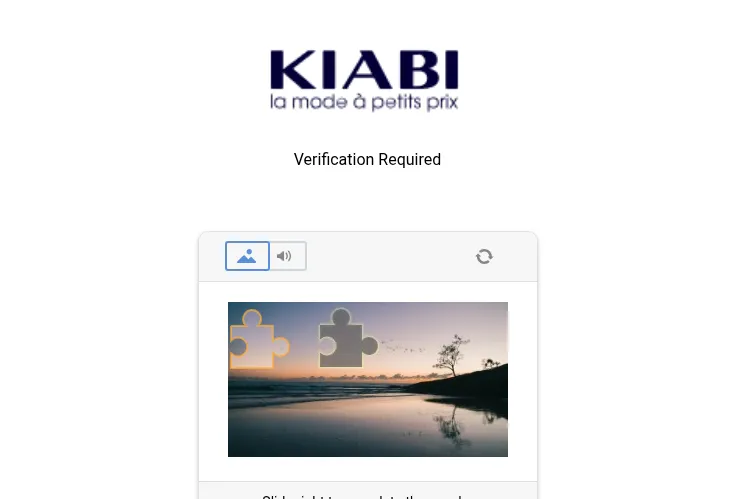Click the top knob of the gray puzzle slot
The height and width of the screenshot is (499, 735).
(x=341, y=316)
